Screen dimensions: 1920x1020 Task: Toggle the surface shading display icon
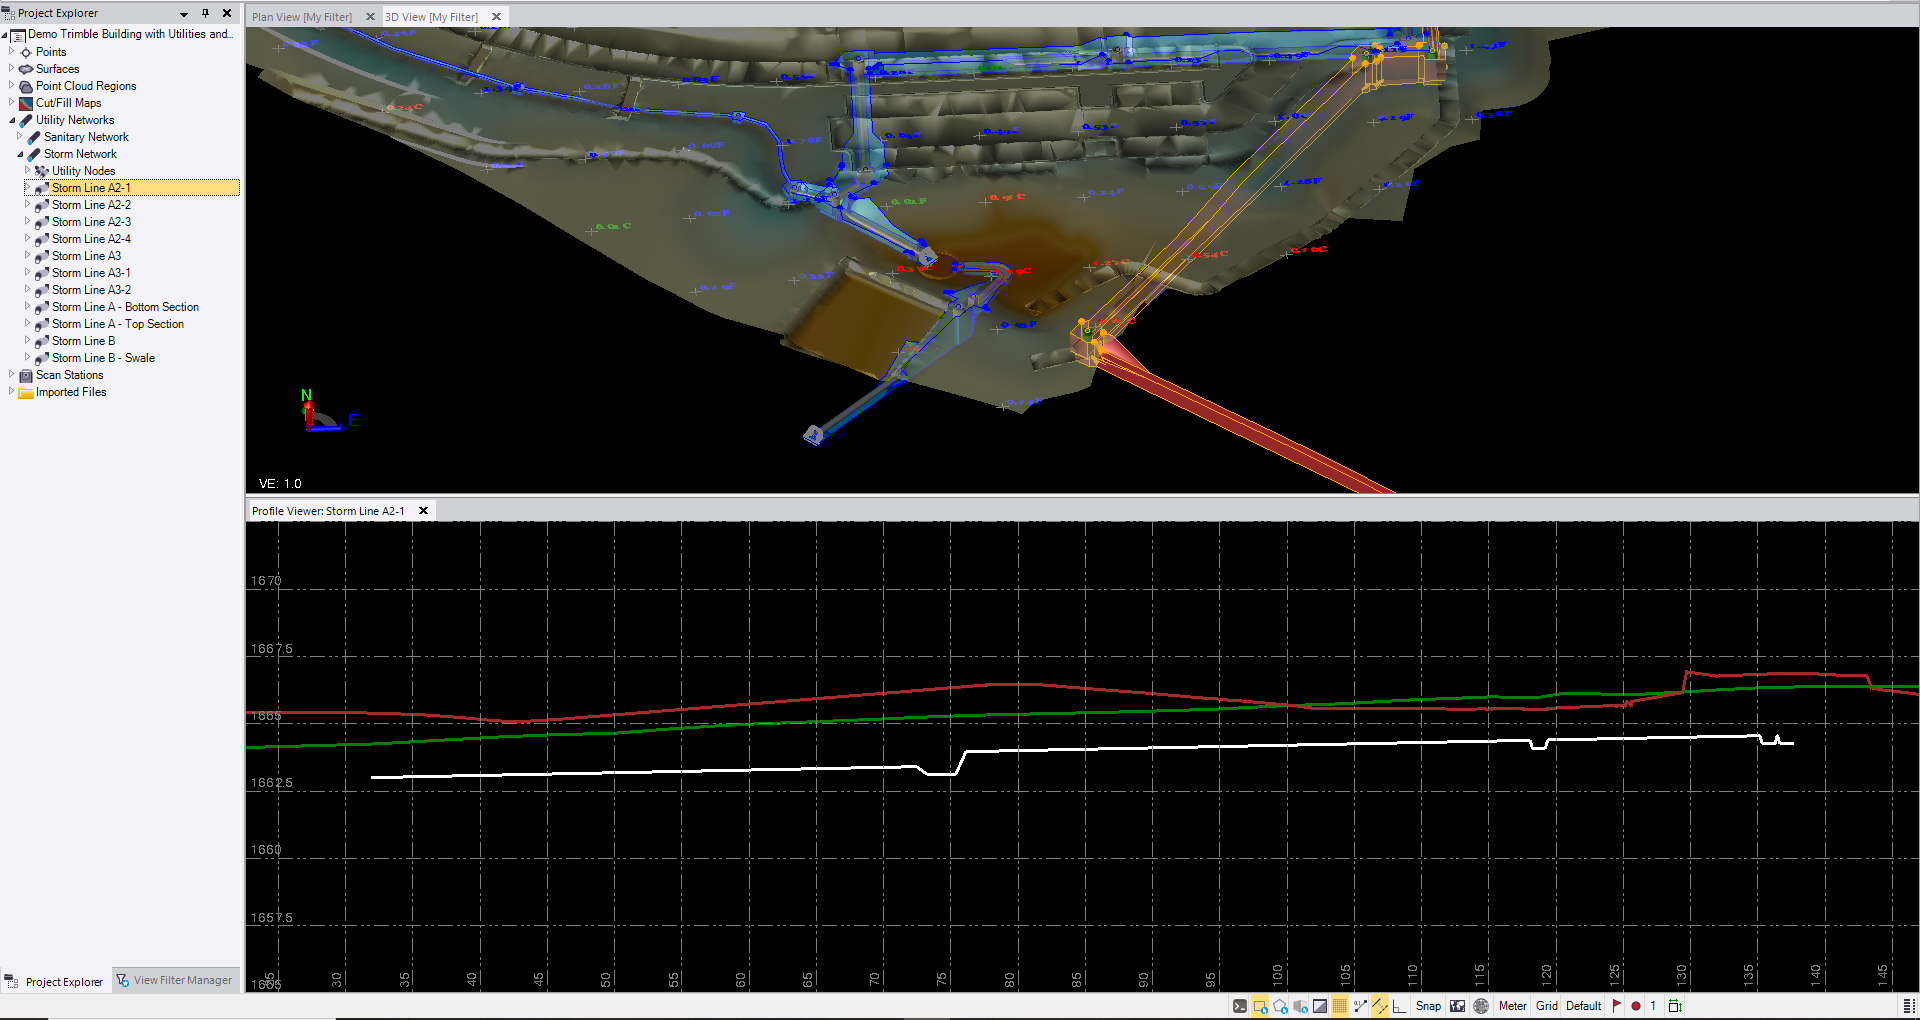[x=1320, y=1006]
